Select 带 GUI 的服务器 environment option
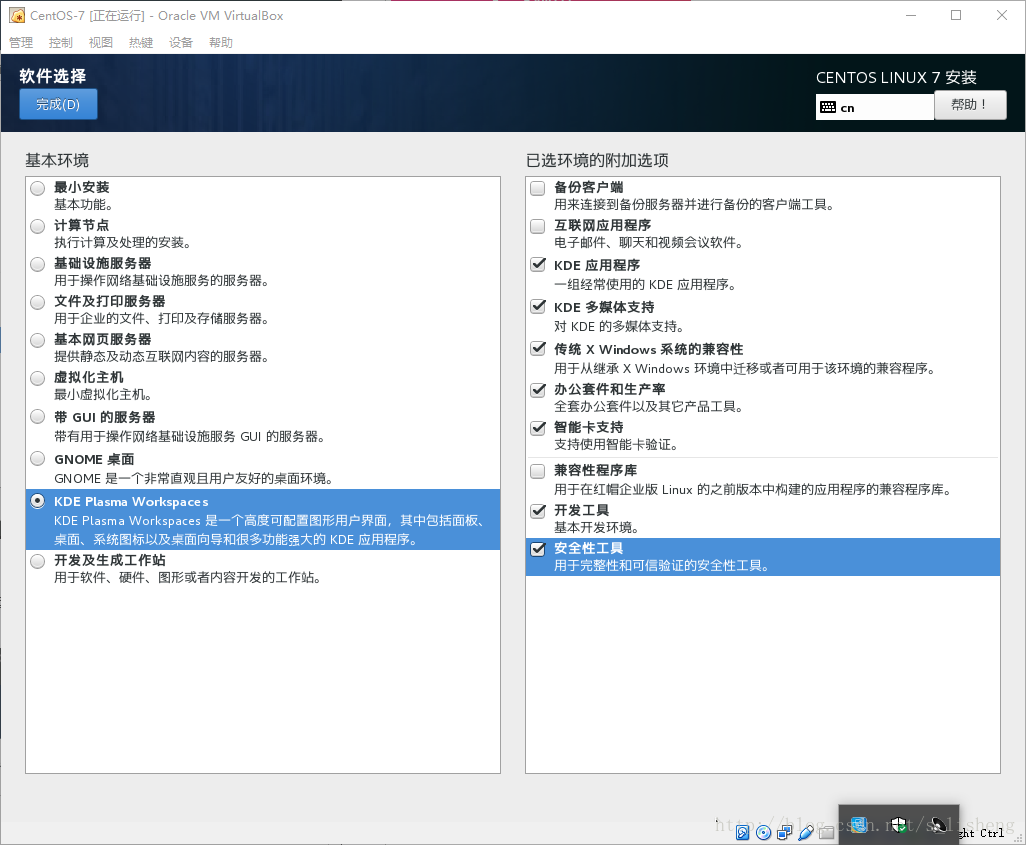1026x845 pixels. [x=38, y=417]
